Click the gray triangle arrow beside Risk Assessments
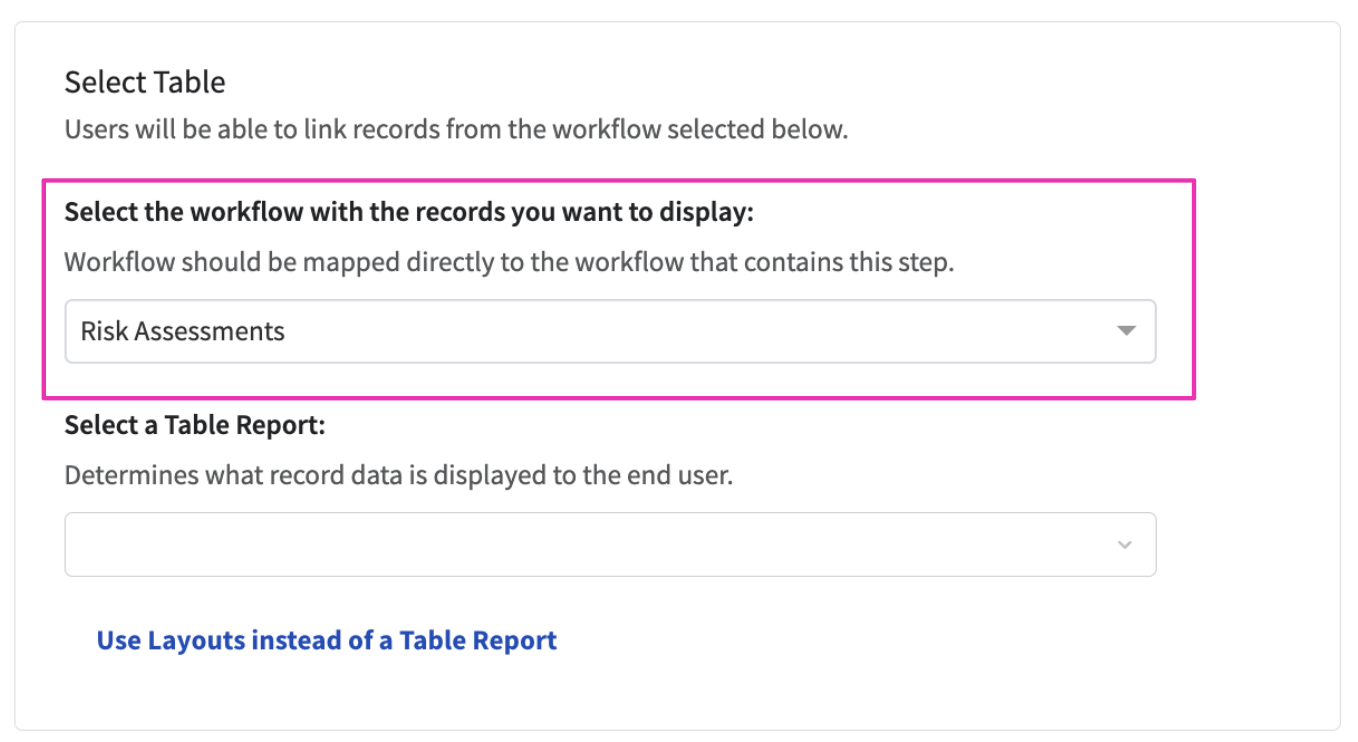Viewport: 1358px width, 742px height. [x=1126, y=331]
